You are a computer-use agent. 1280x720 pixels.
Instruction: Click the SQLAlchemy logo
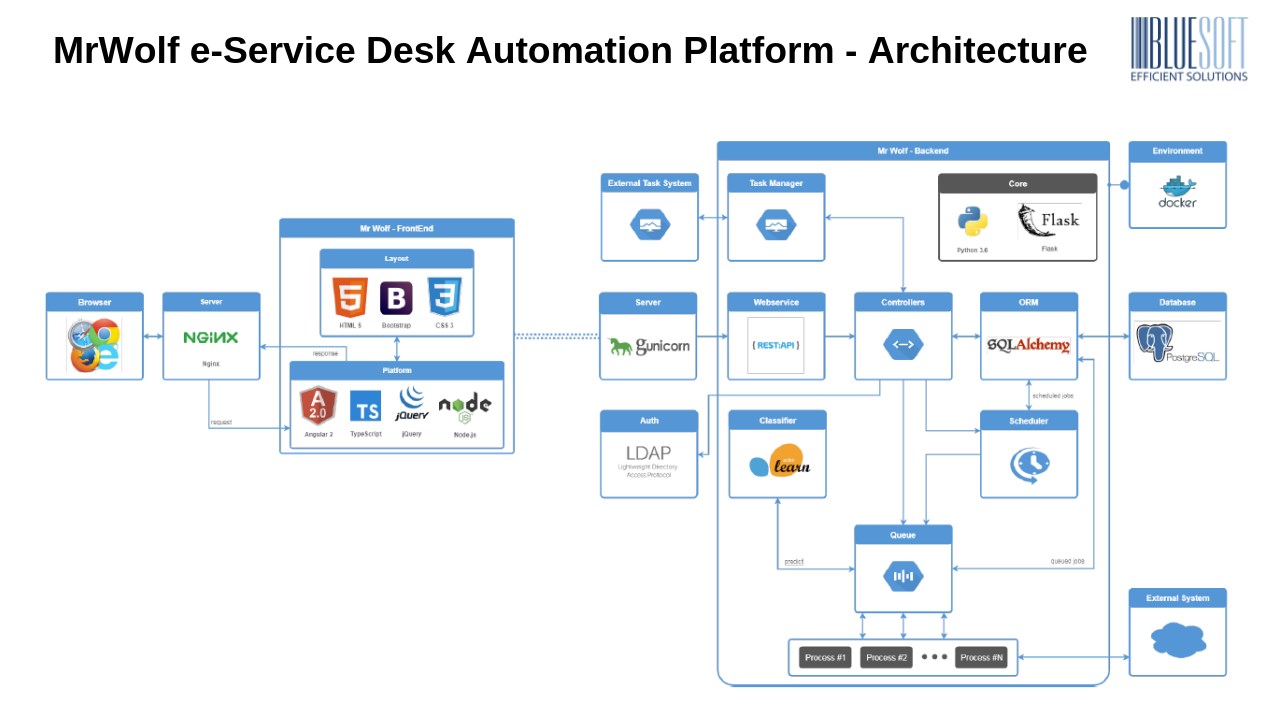1029,345
